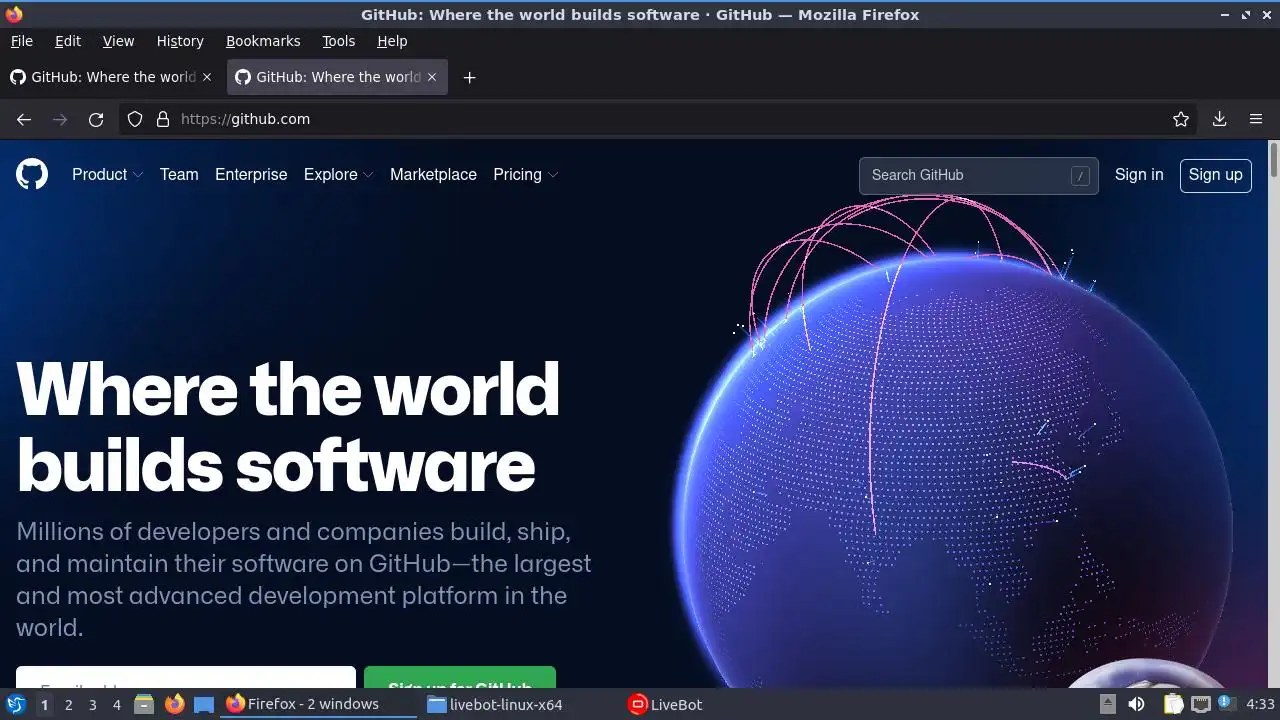Open the File menu

pyautogui.click(x=21, y=41)
